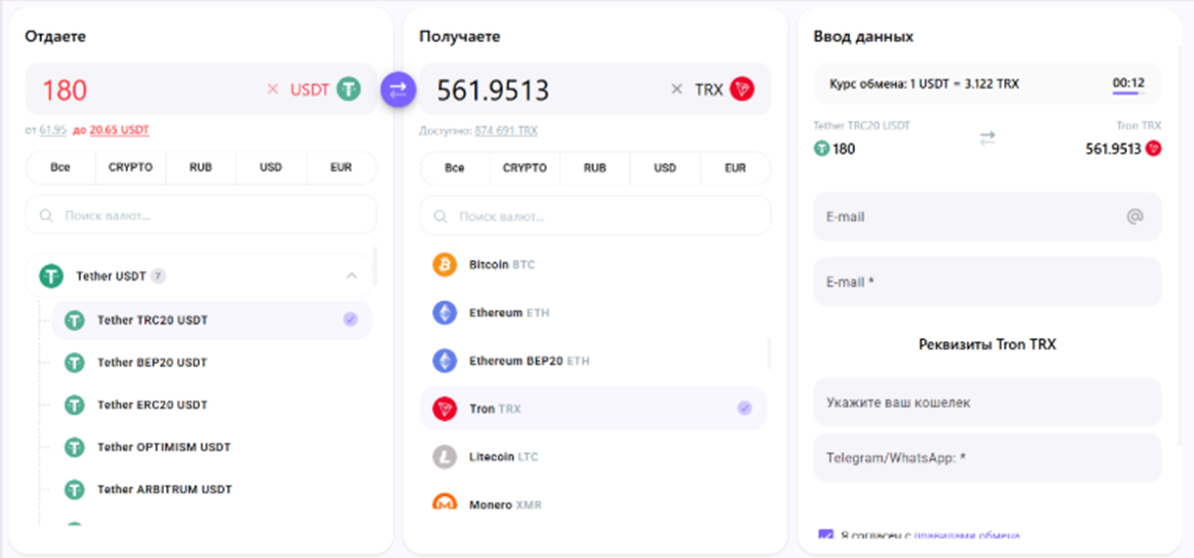Click the Укажите ваш кошелек wallet field
The height and width of the screenshot is (558, 1194).
coord(988,402)
